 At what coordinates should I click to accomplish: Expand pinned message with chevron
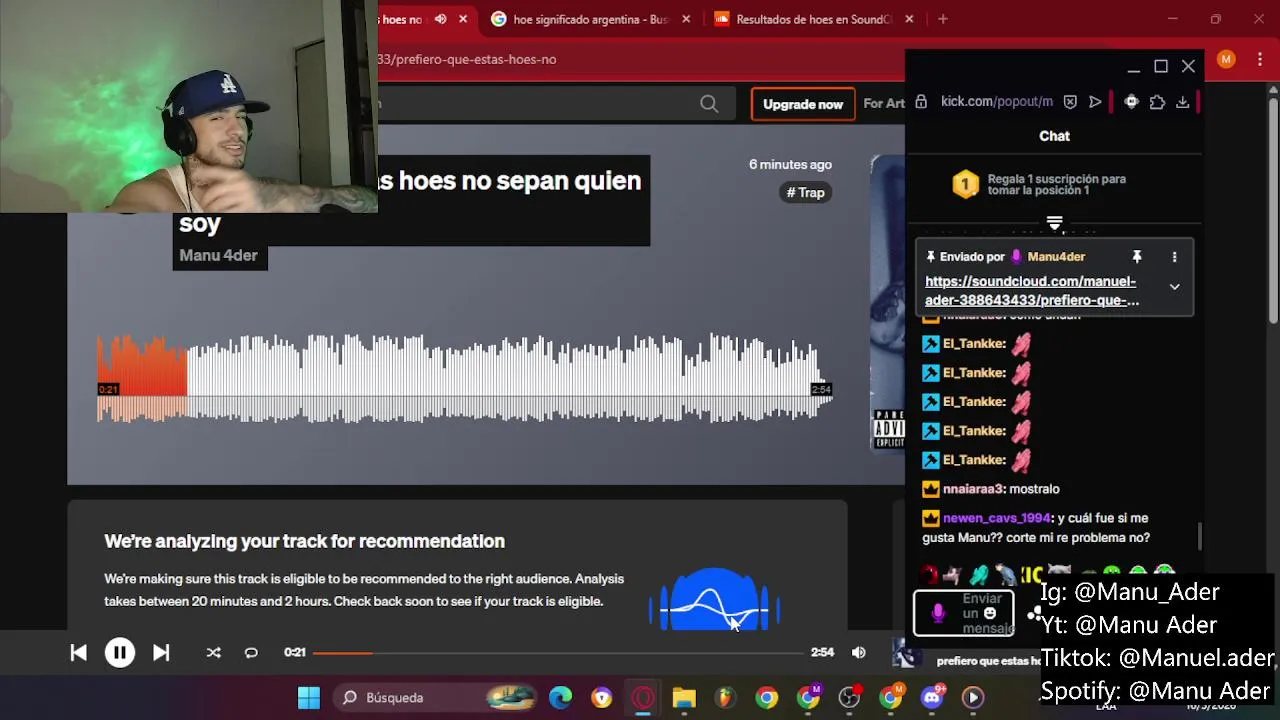tap(1174, 287)
